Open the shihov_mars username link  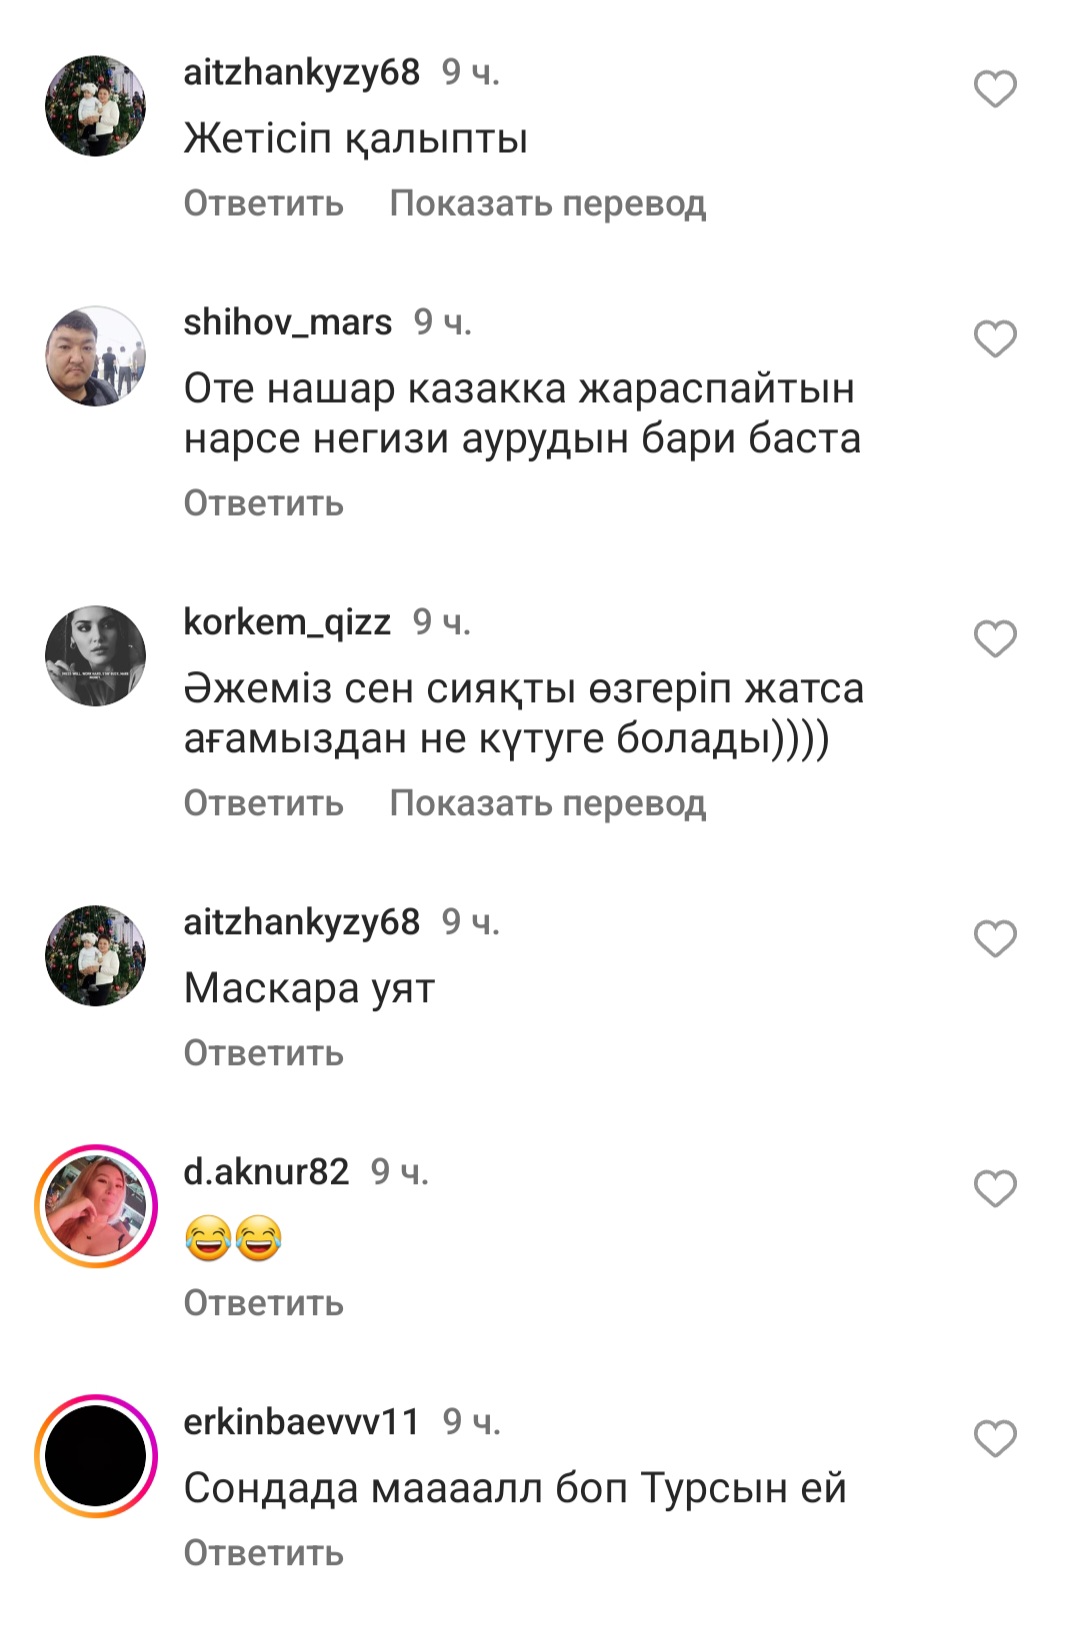pos(288,322)
